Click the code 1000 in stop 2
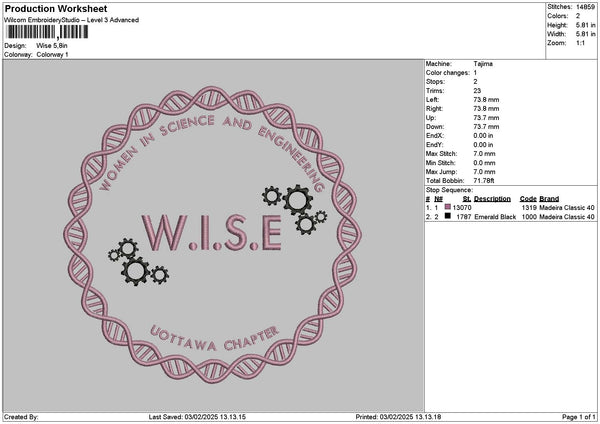The image size is (600, 424). point(529,217)
